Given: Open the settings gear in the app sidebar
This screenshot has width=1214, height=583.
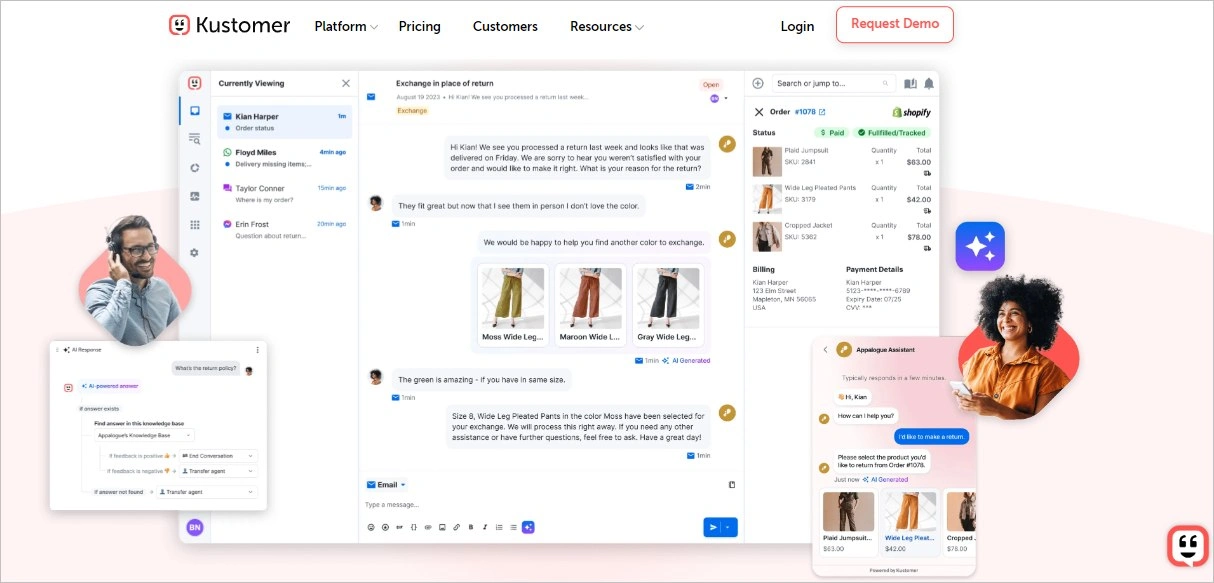Looking at the screenshot, I should coord(195,253).
